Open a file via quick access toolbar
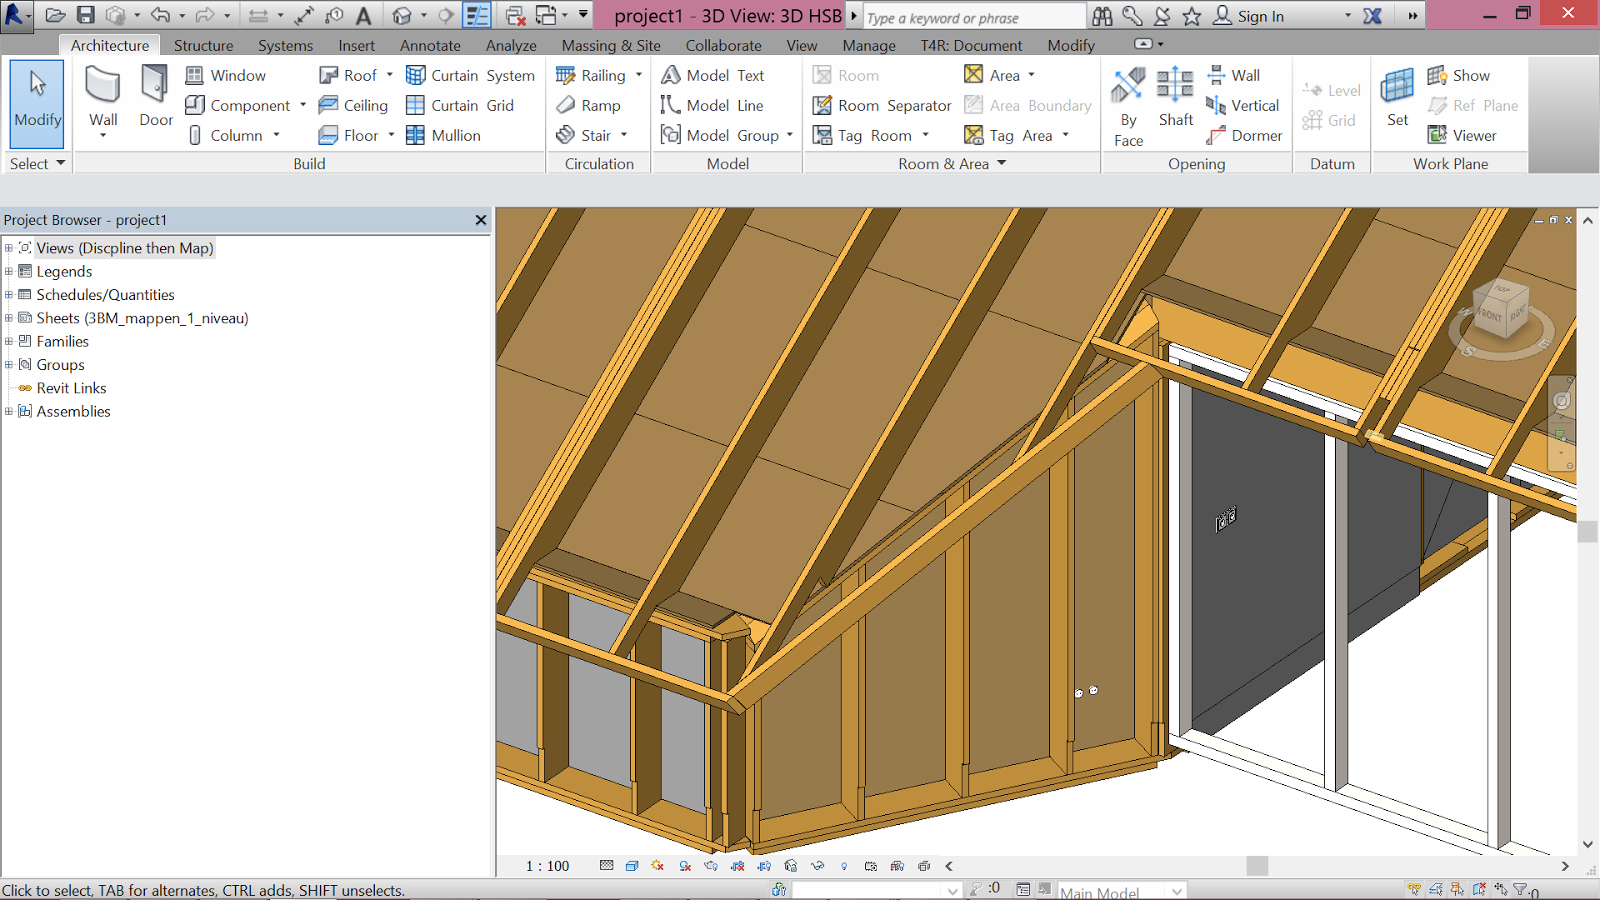 pyautogui.click(x=56, y=15)
